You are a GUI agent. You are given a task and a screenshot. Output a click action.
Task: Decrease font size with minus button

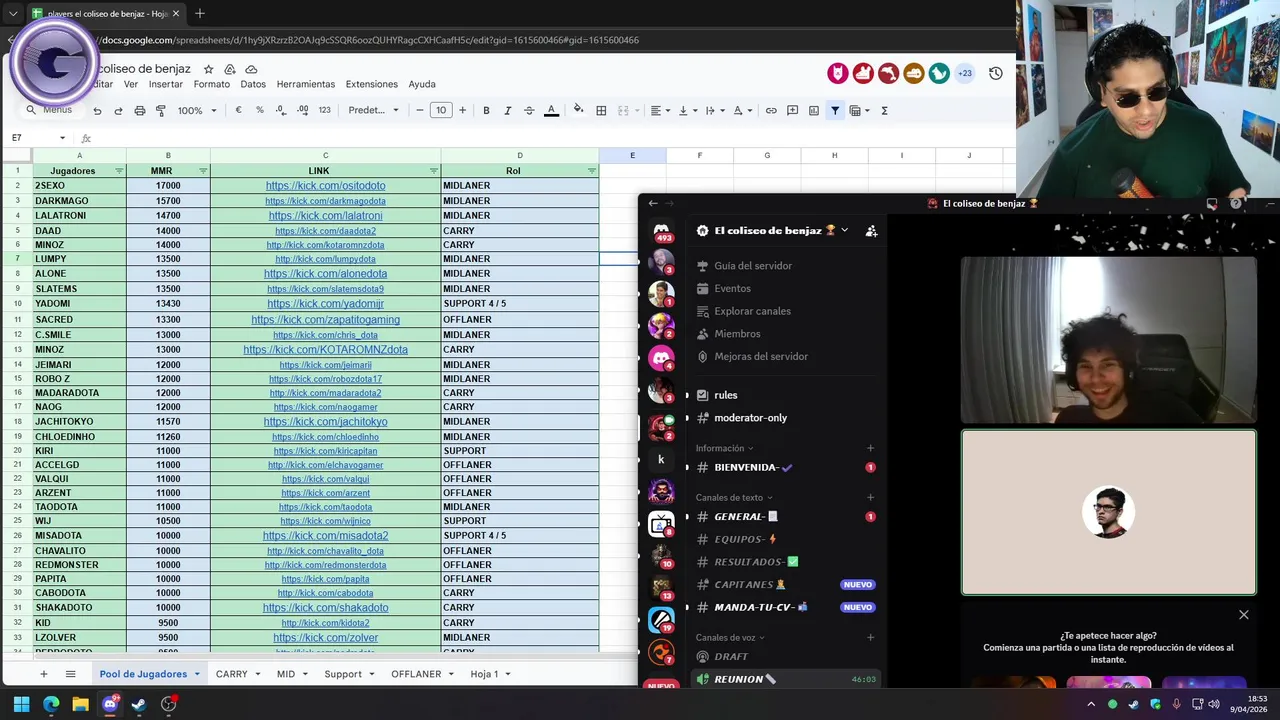tap(420, 111)
